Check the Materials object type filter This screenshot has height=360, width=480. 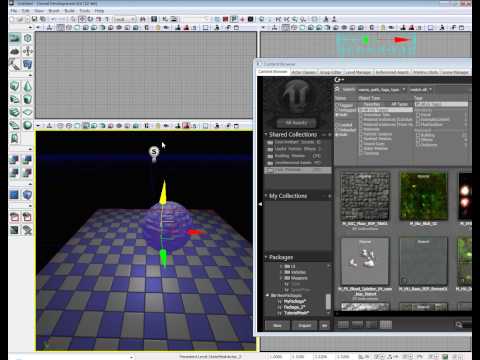[x=361, y=129]
